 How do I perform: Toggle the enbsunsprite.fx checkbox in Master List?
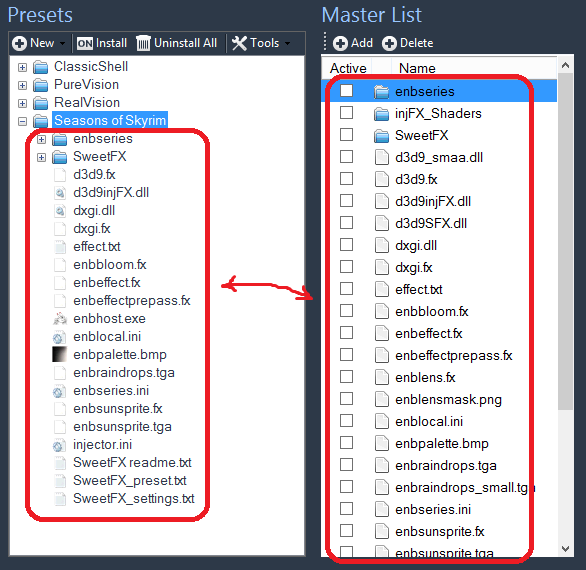coord(346,530)
